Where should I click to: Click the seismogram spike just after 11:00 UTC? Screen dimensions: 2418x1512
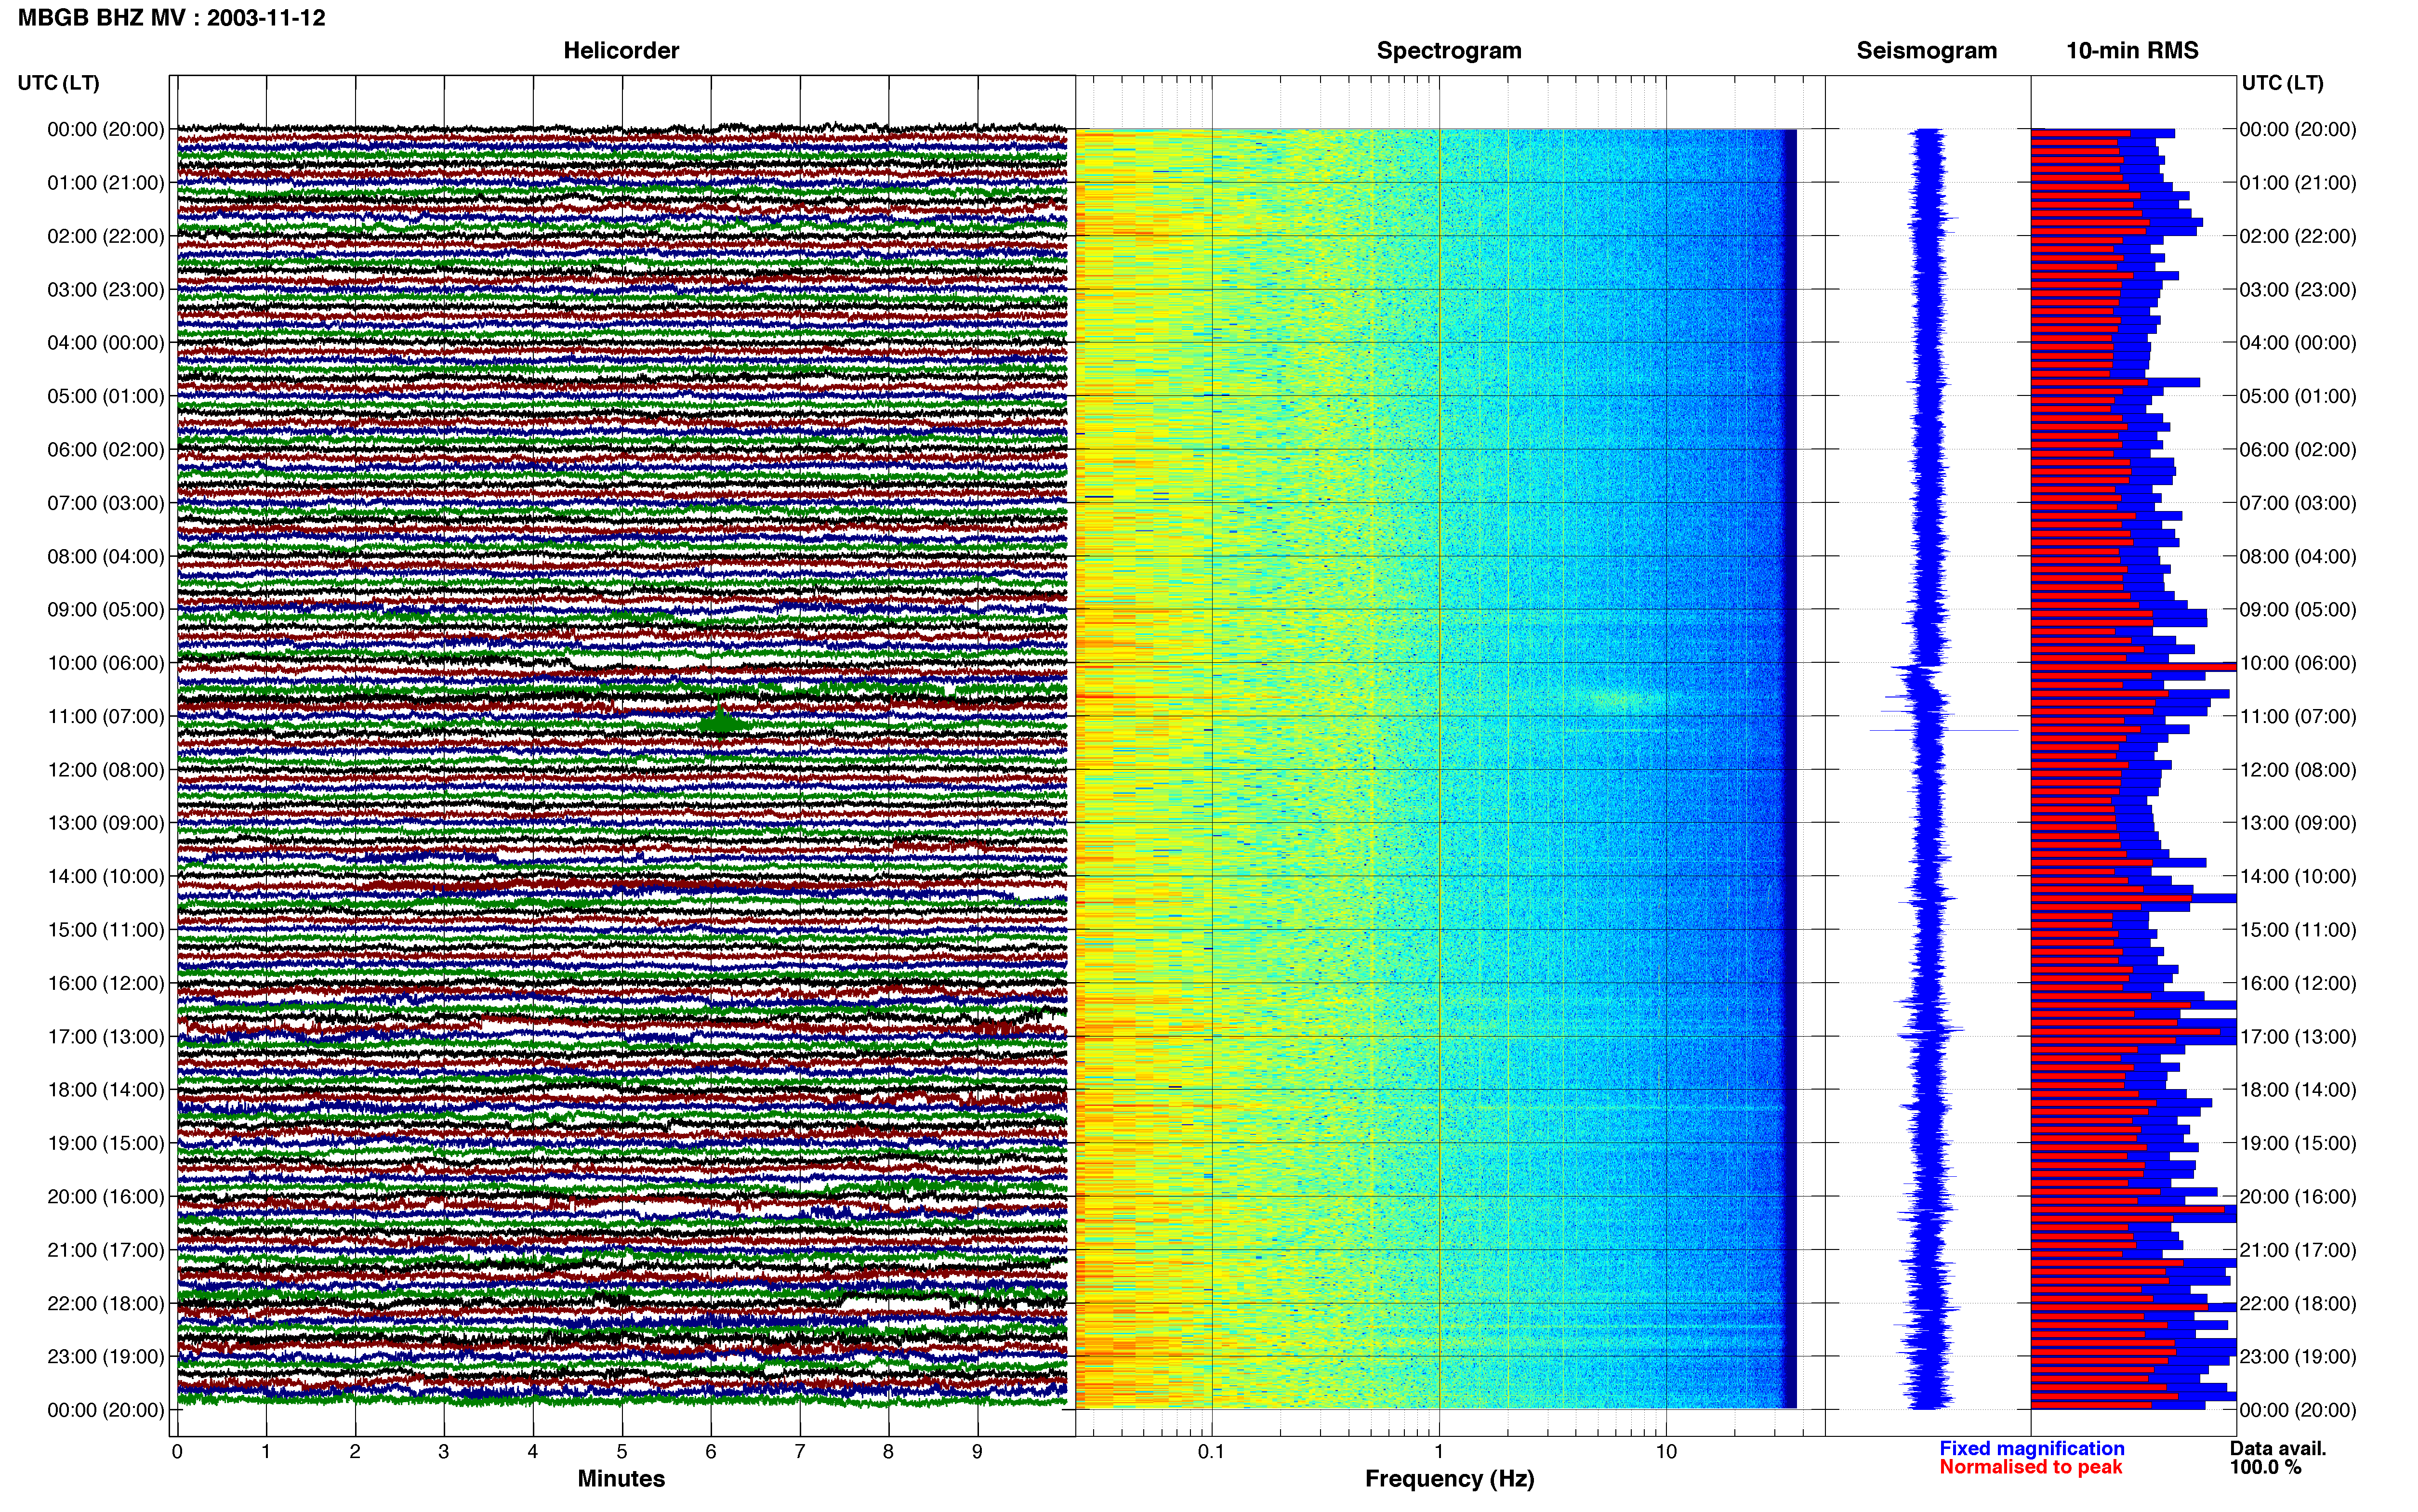pyautogui.click(x=1944, y=731)
